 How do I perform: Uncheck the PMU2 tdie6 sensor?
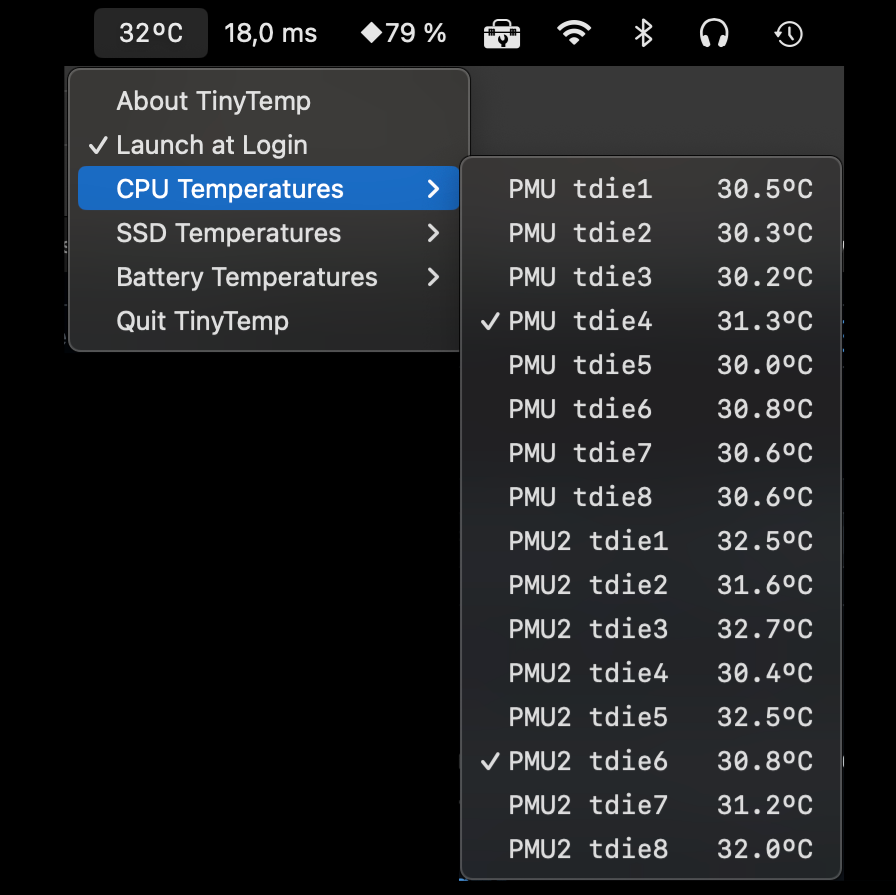coord(651,761)
